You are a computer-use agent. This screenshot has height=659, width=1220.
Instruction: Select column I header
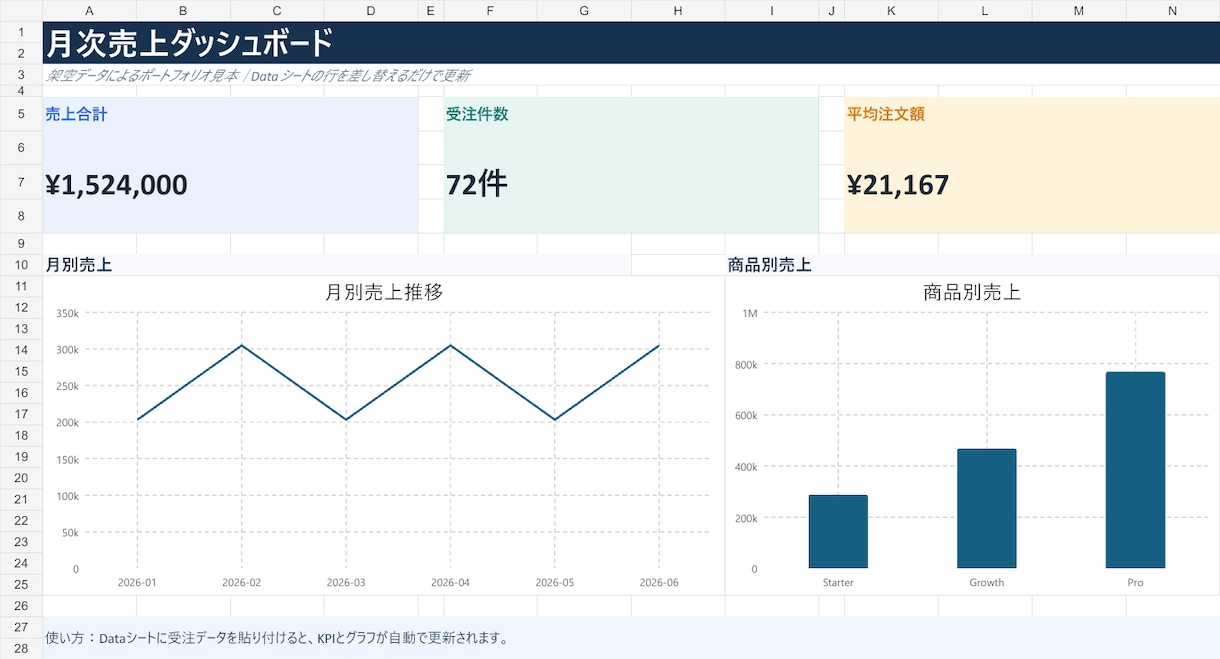pos(772,11)
